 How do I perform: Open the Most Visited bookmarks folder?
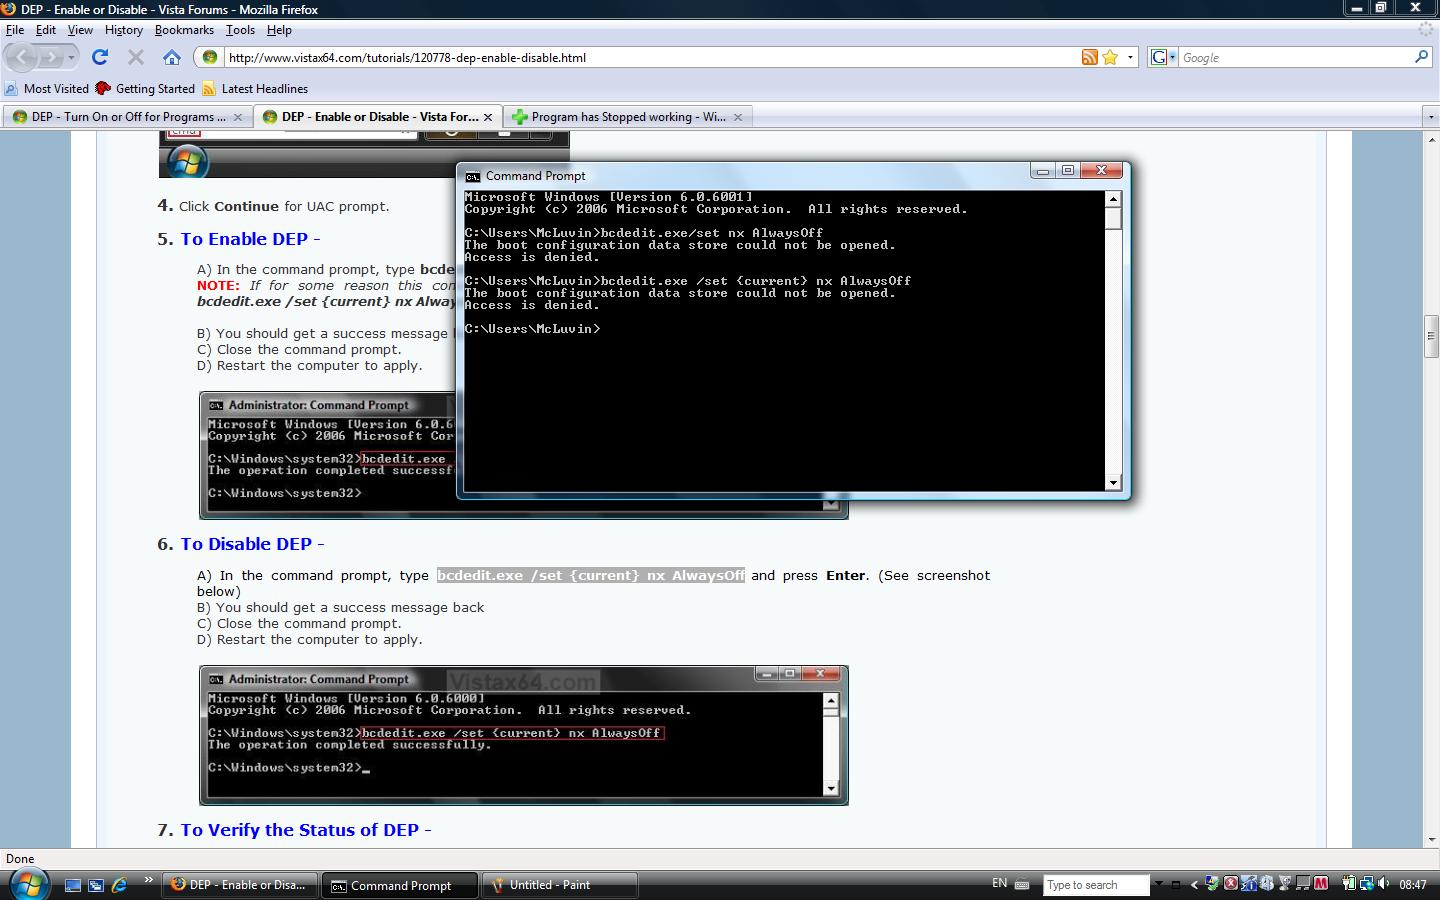click(47, 88)
